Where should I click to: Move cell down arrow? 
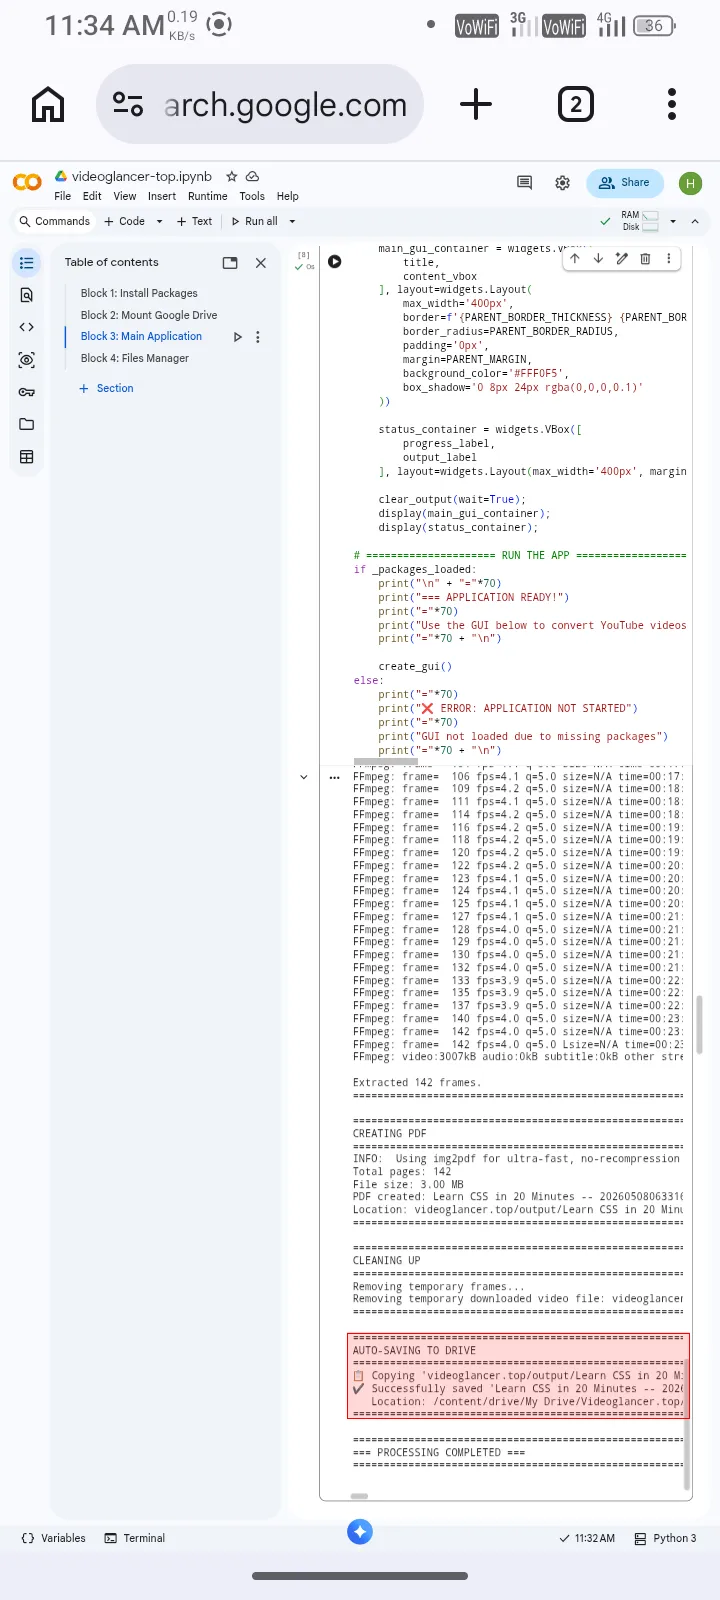[x=598, y=258]
